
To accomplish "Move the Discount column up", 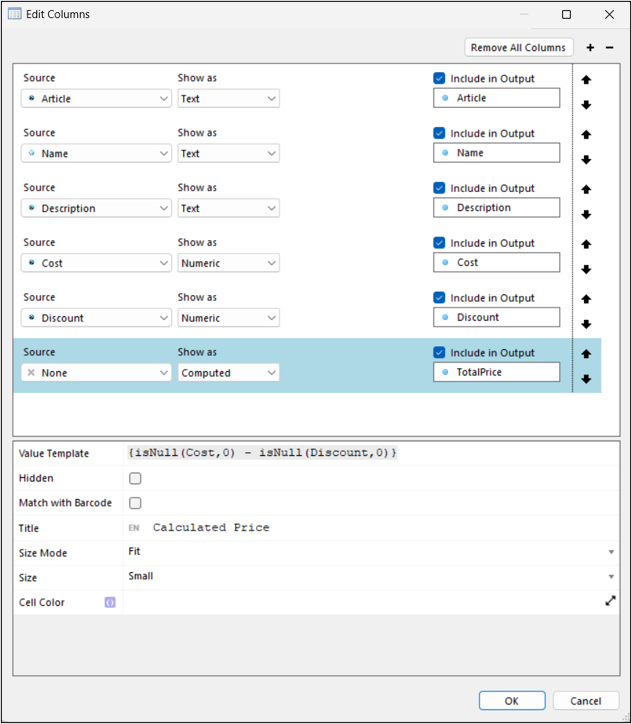I will [x=586, y=299].
